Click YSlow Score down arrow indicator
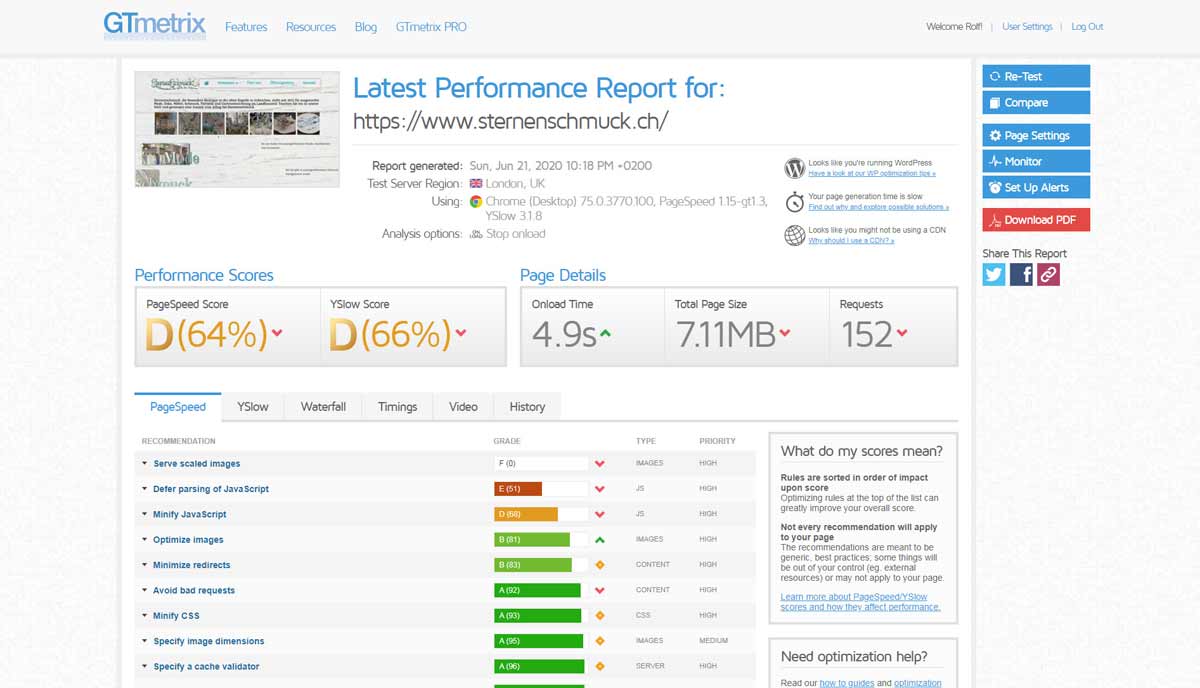1200x688 pixels. (x=460, y=333)
